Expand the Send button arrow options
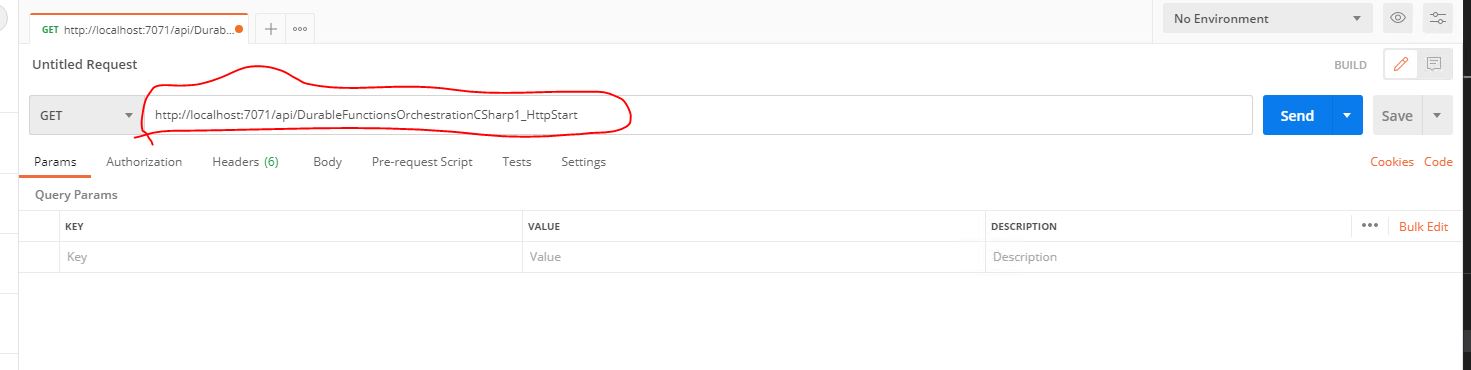The image size is (1471, 370). (1347, 115)
